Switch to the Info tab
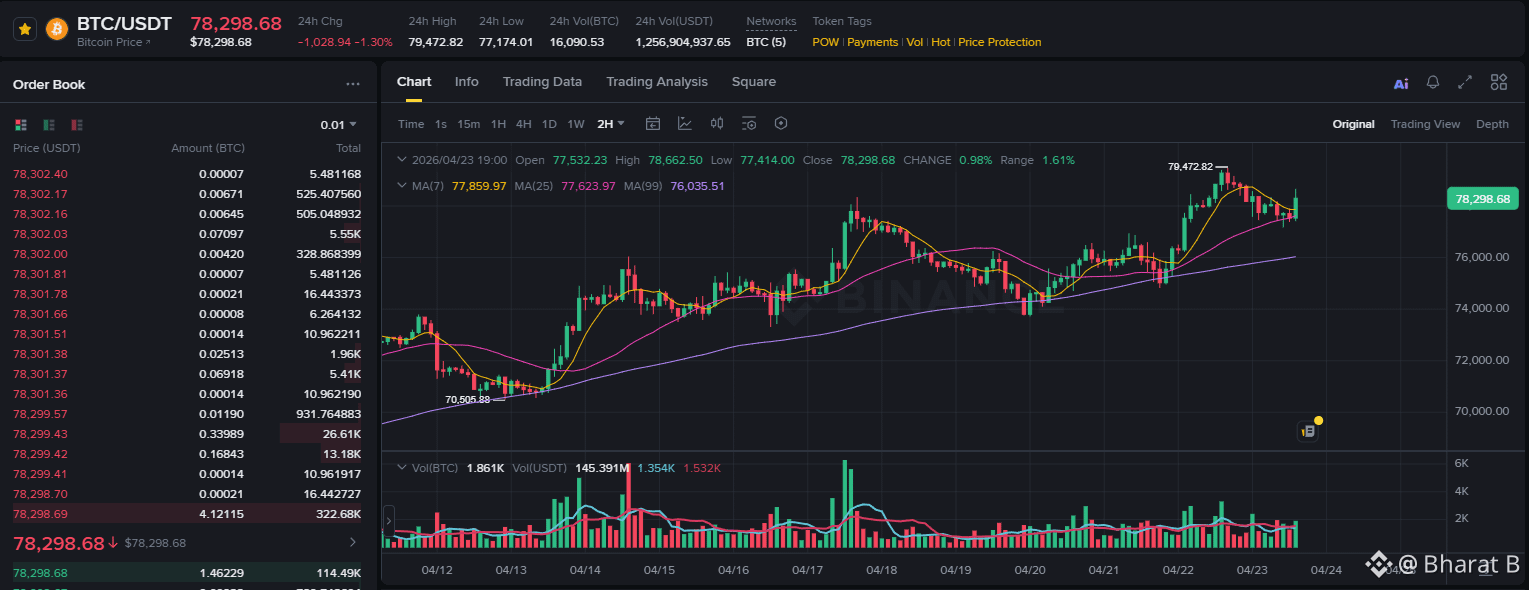Image resolution: width=1529 pixels, height=590 pixels. pyautogui.click(x=467, y=82)
